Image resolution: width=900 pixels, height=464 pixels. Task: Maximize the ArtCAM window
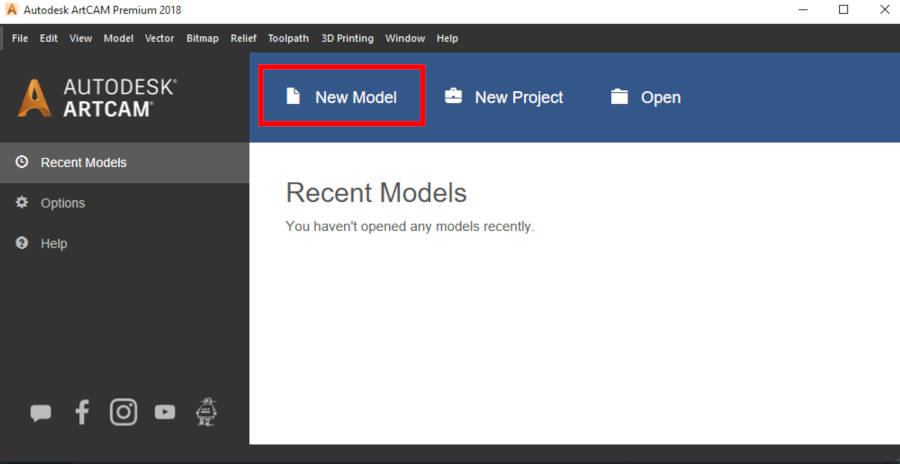click(x=843, y=10)
